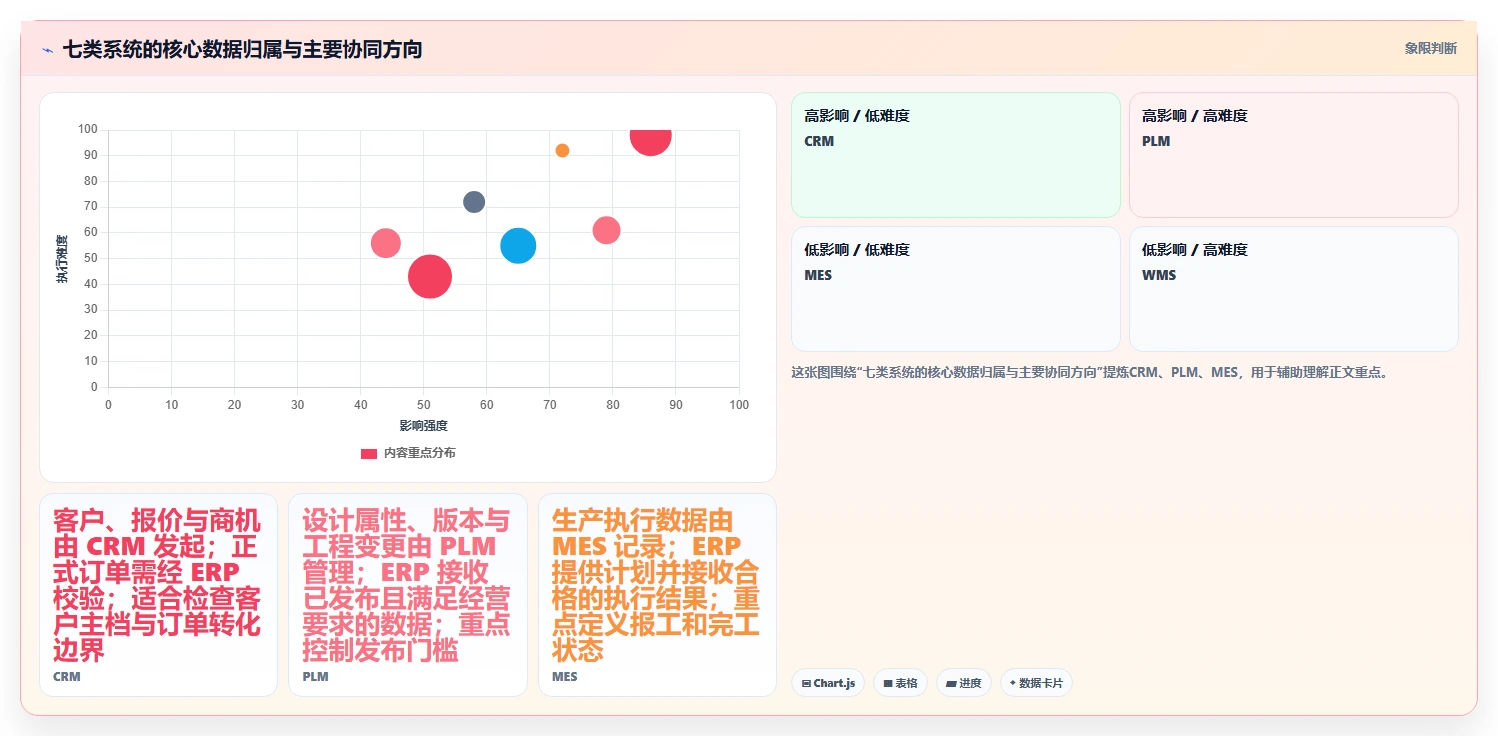The height and width of the screenshot is (736, 1498).
Task: Open the red CRM customer and quote card
Action: click(158, 595)
